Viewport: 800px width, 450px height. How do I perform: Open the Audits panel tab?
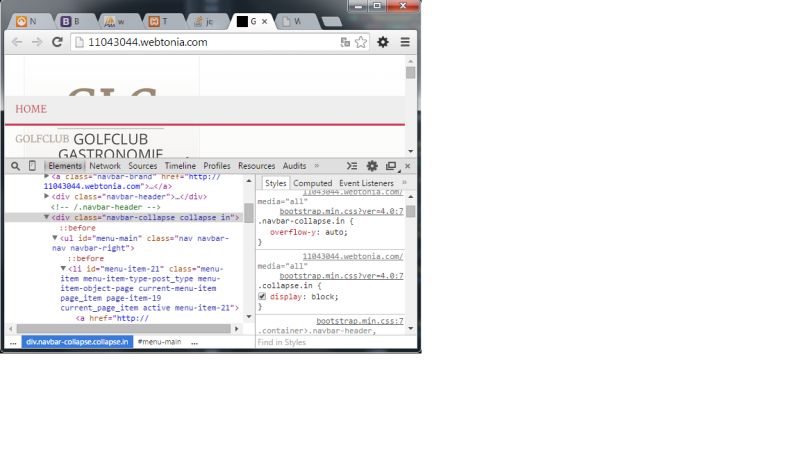click(294, 166)
